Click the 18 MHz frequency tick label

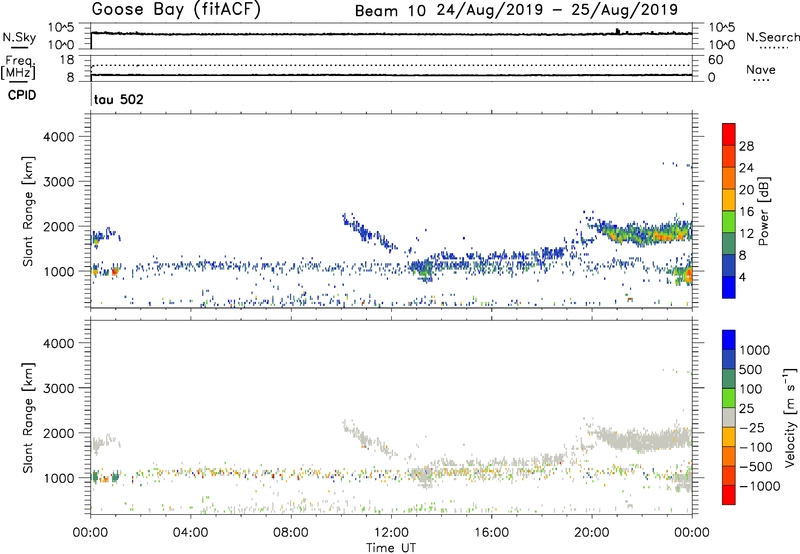tap(67, 60)
